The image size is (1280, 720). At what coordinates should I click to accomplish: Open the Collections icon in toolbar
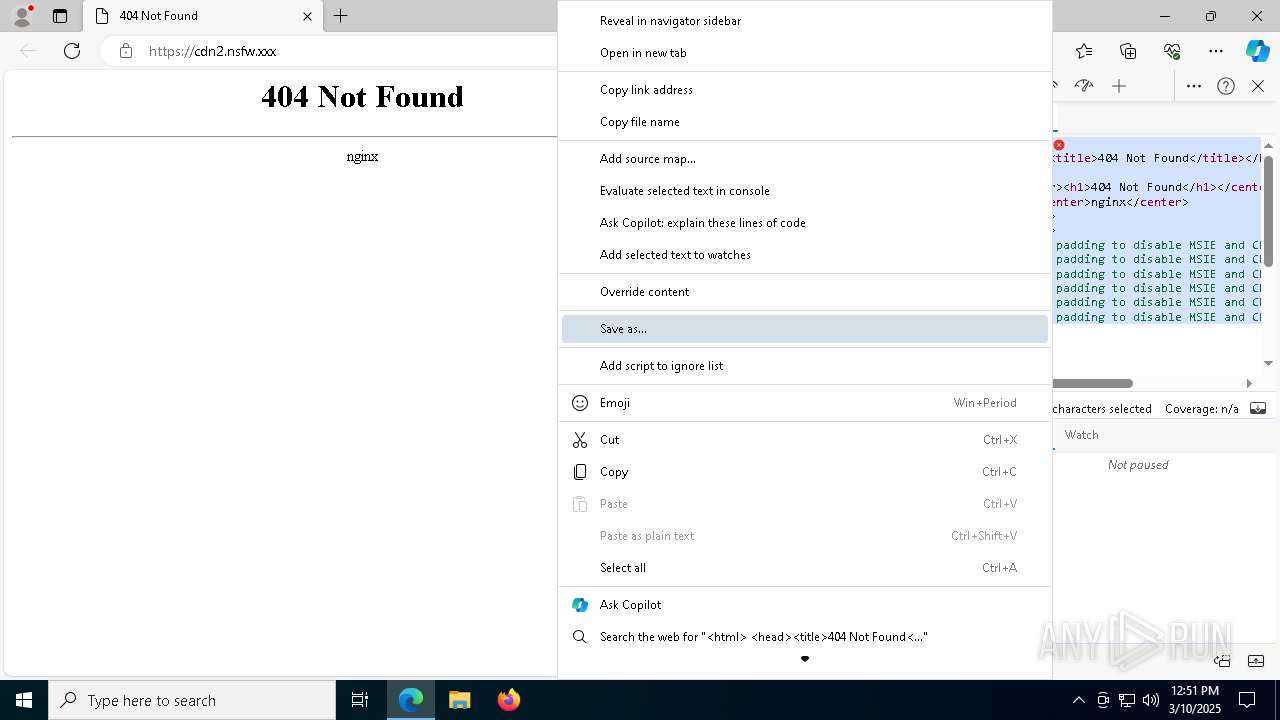click(x=1128, y=51)
